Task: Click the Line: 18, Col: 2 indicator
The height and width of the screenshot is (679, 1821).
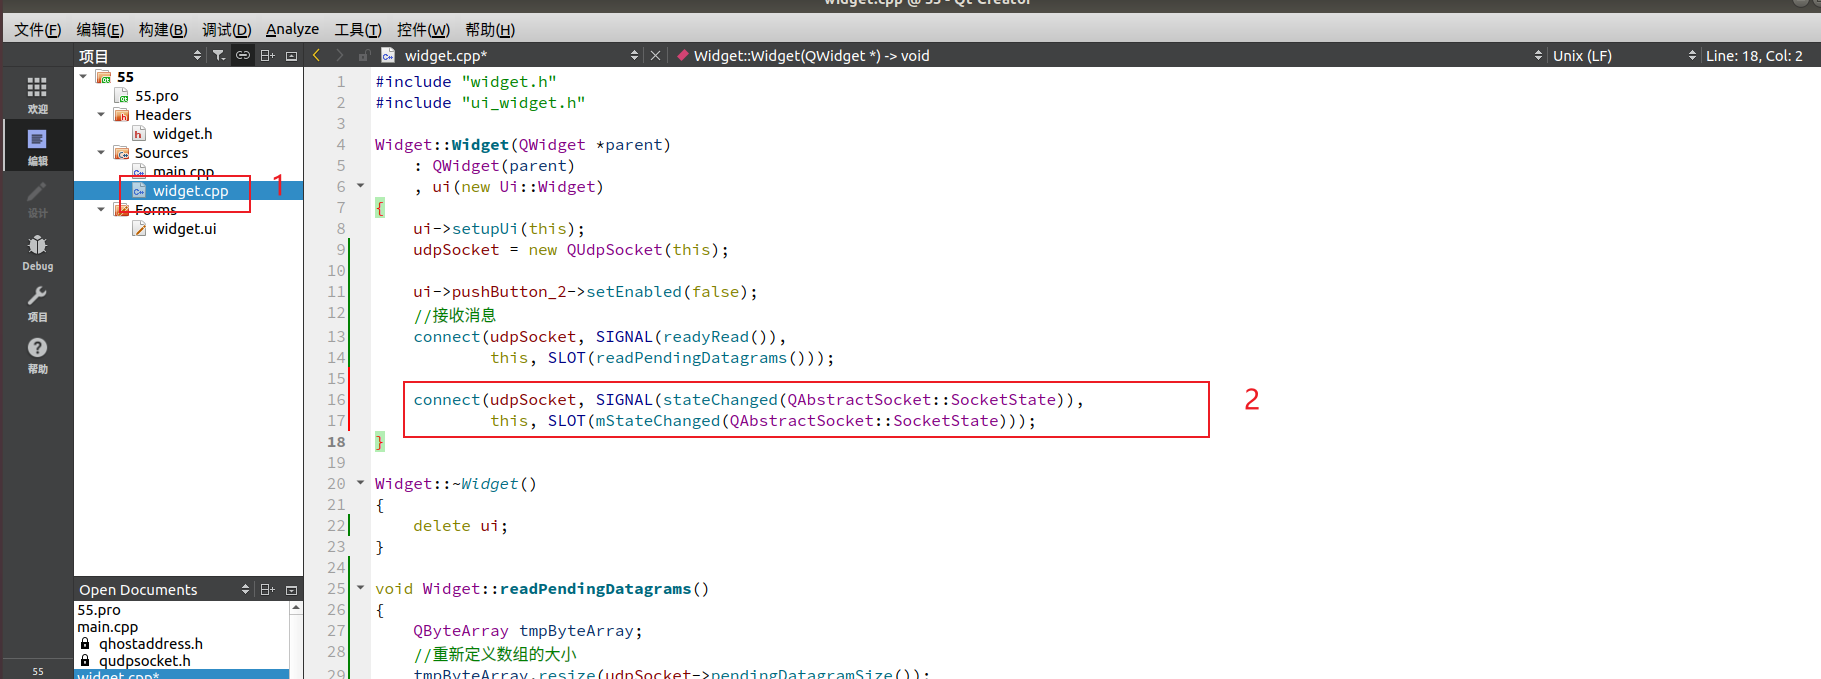Action: tap(1754, 56)
